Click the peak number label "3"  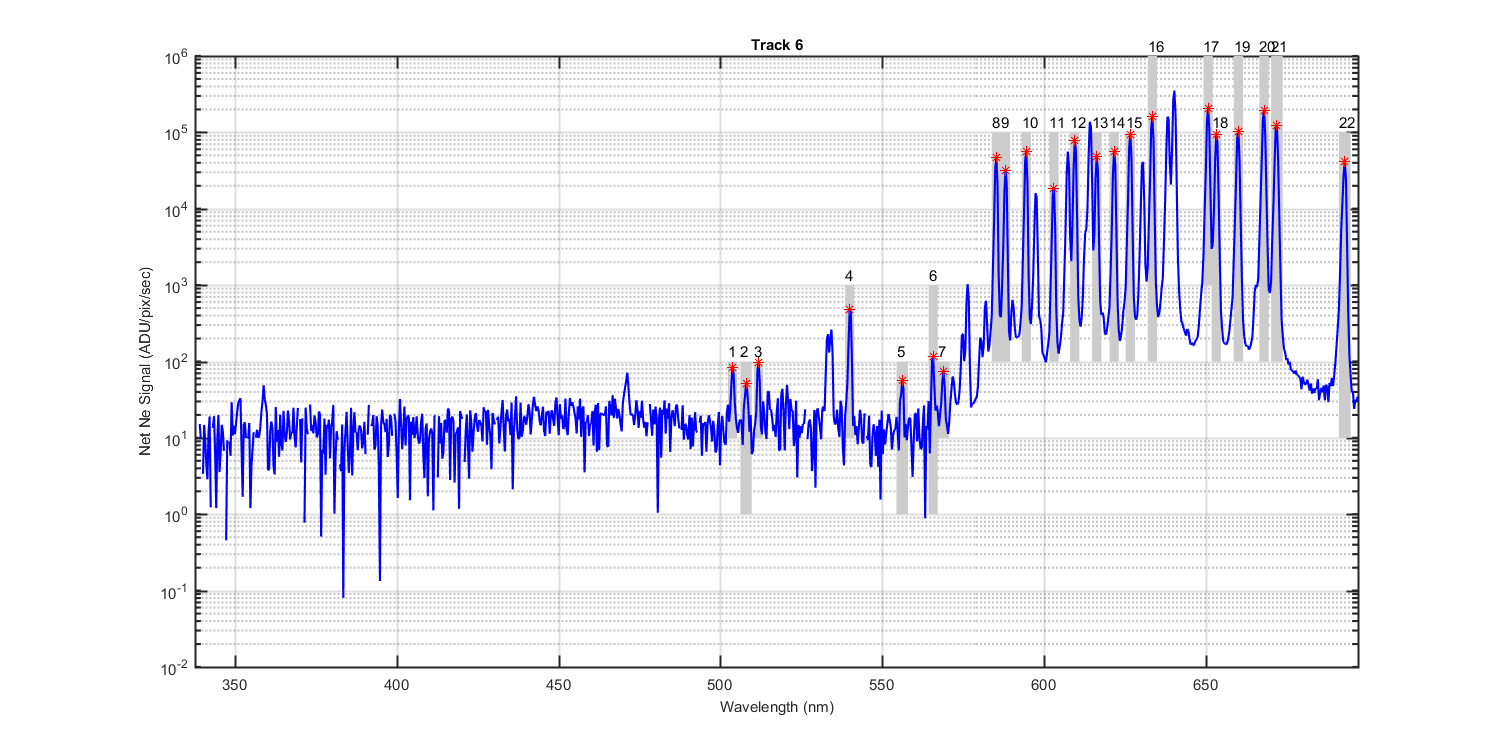click(x=758, y=352)
